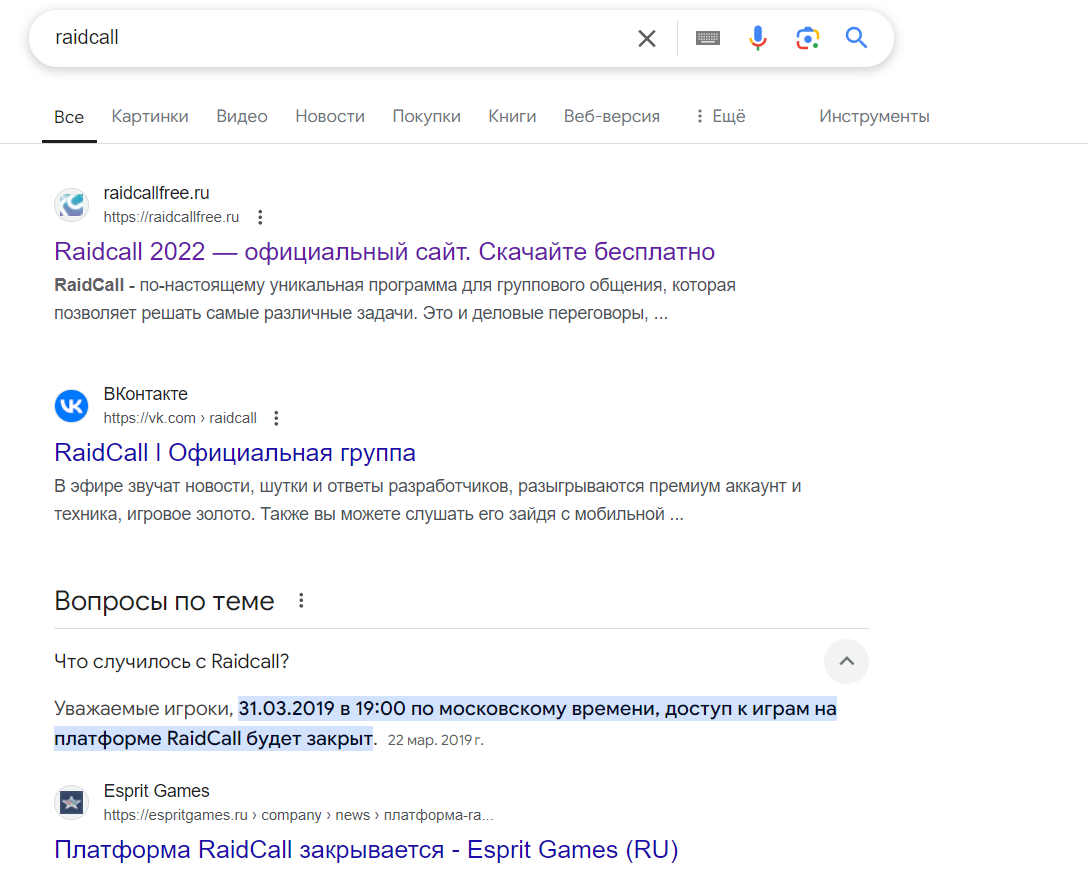
Task: Switch to the Видео tab
Action: coord(241,117)
